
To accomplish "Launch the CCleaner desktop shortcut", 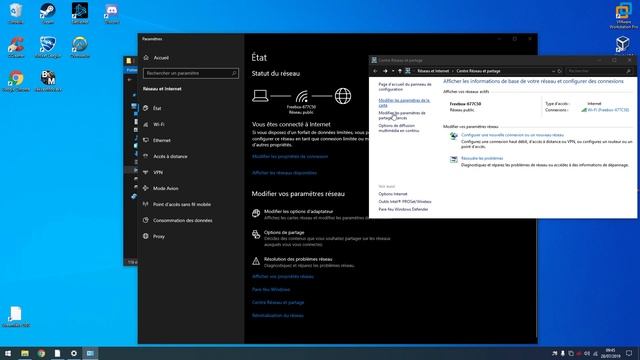I will click(x=16, y=47).
